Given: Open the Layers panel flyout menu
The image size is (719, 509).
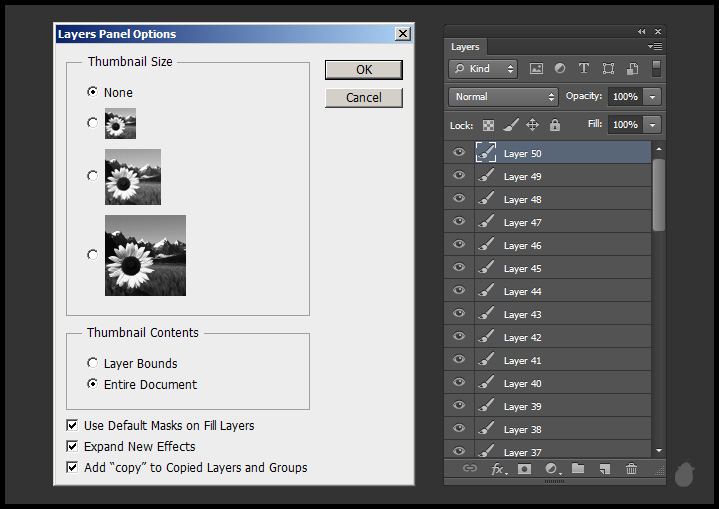Looking at the screenshot, I should point(655,46).
